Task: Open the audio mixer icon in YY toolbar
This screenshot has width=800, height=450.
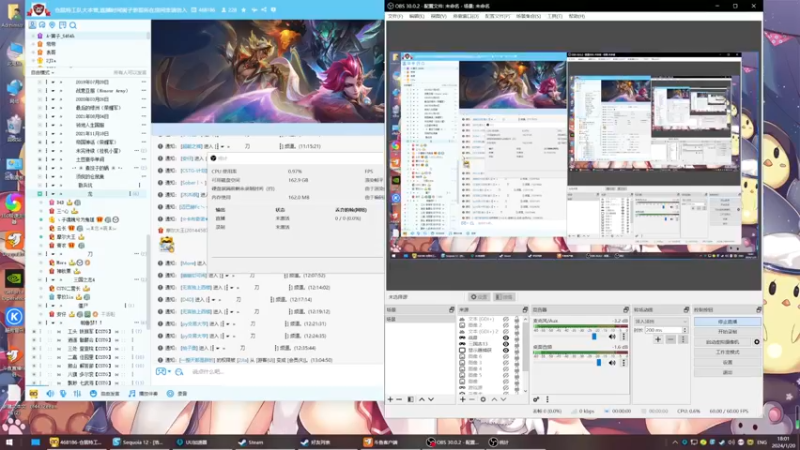Action: (76, 393)
